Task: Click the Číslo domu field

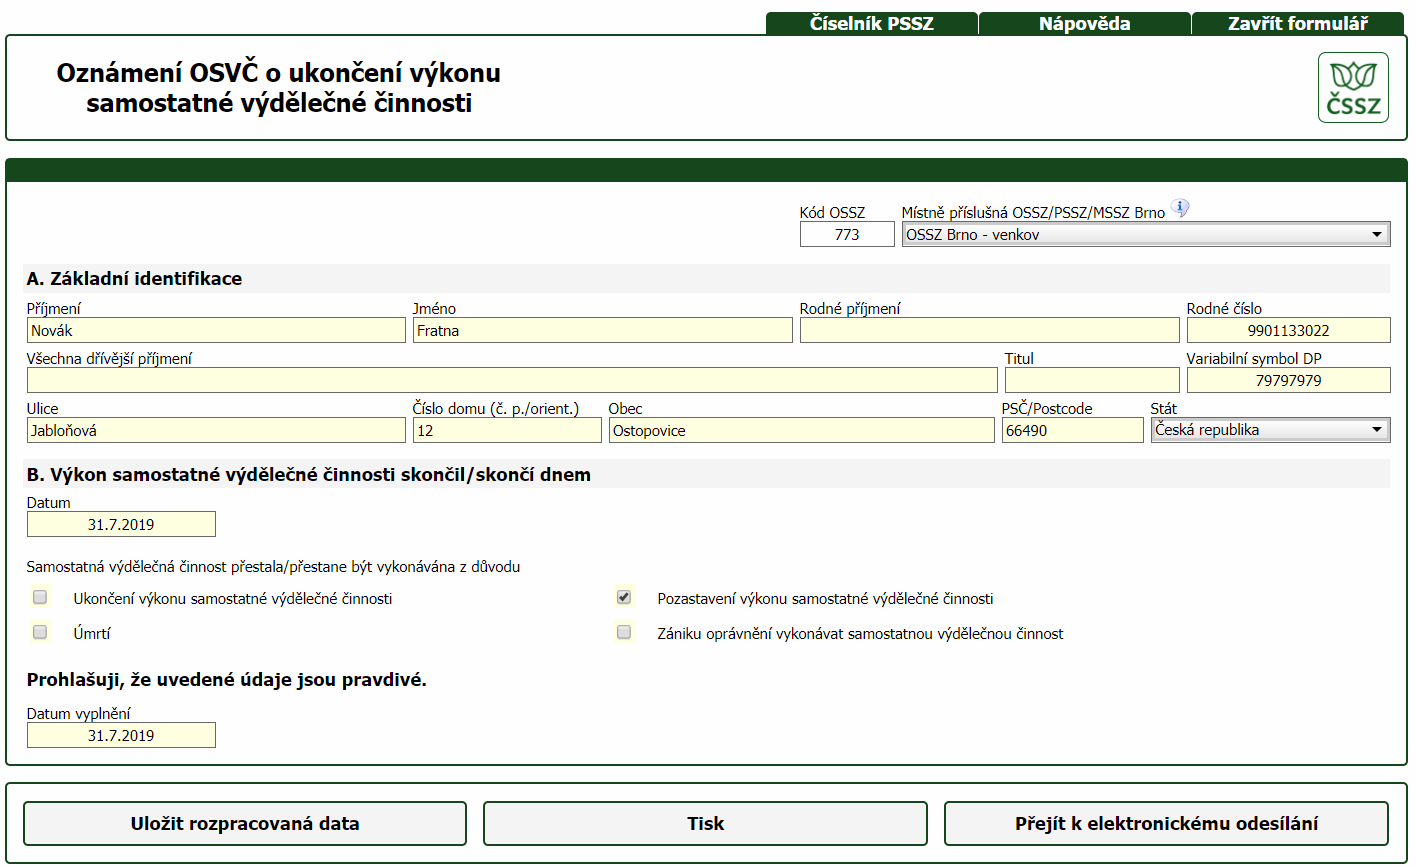Action: (507, 430)
